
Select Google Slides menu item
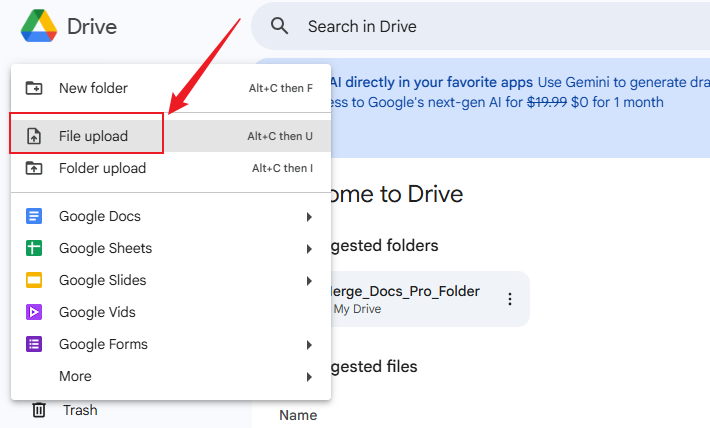[x=171, y=280]
